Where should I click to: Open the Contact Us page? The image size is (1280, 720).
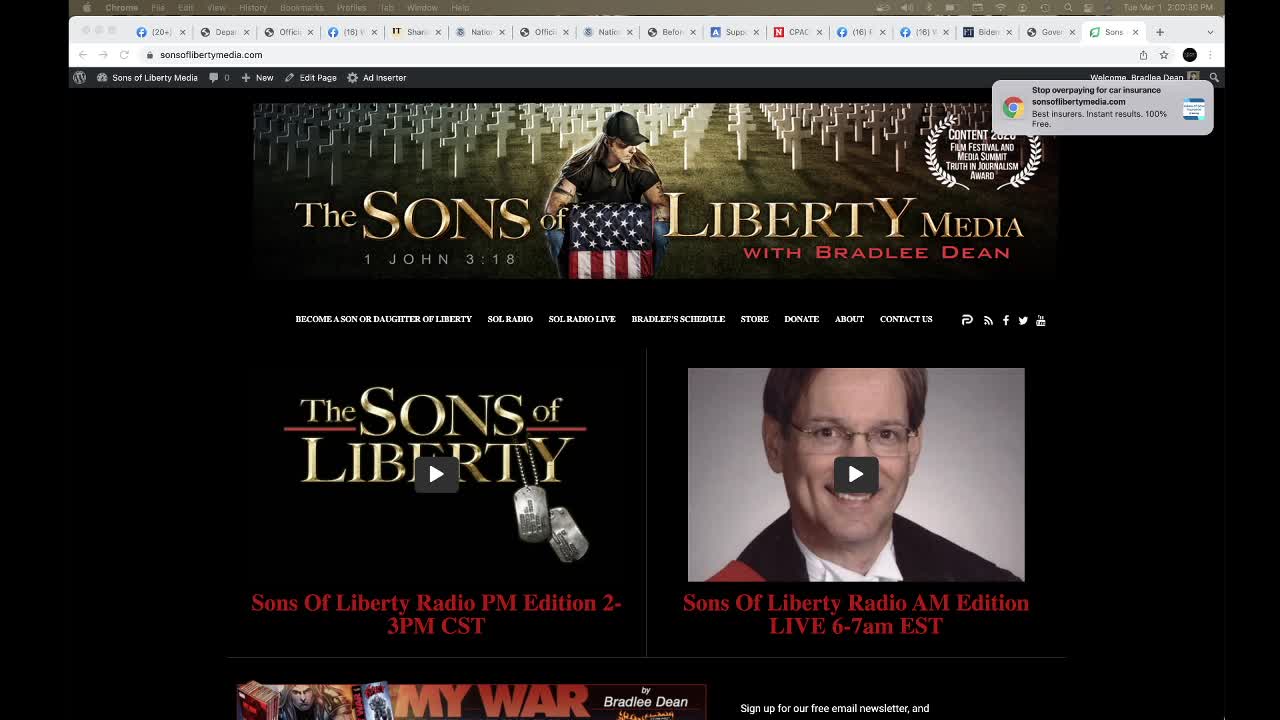(906, 319)
